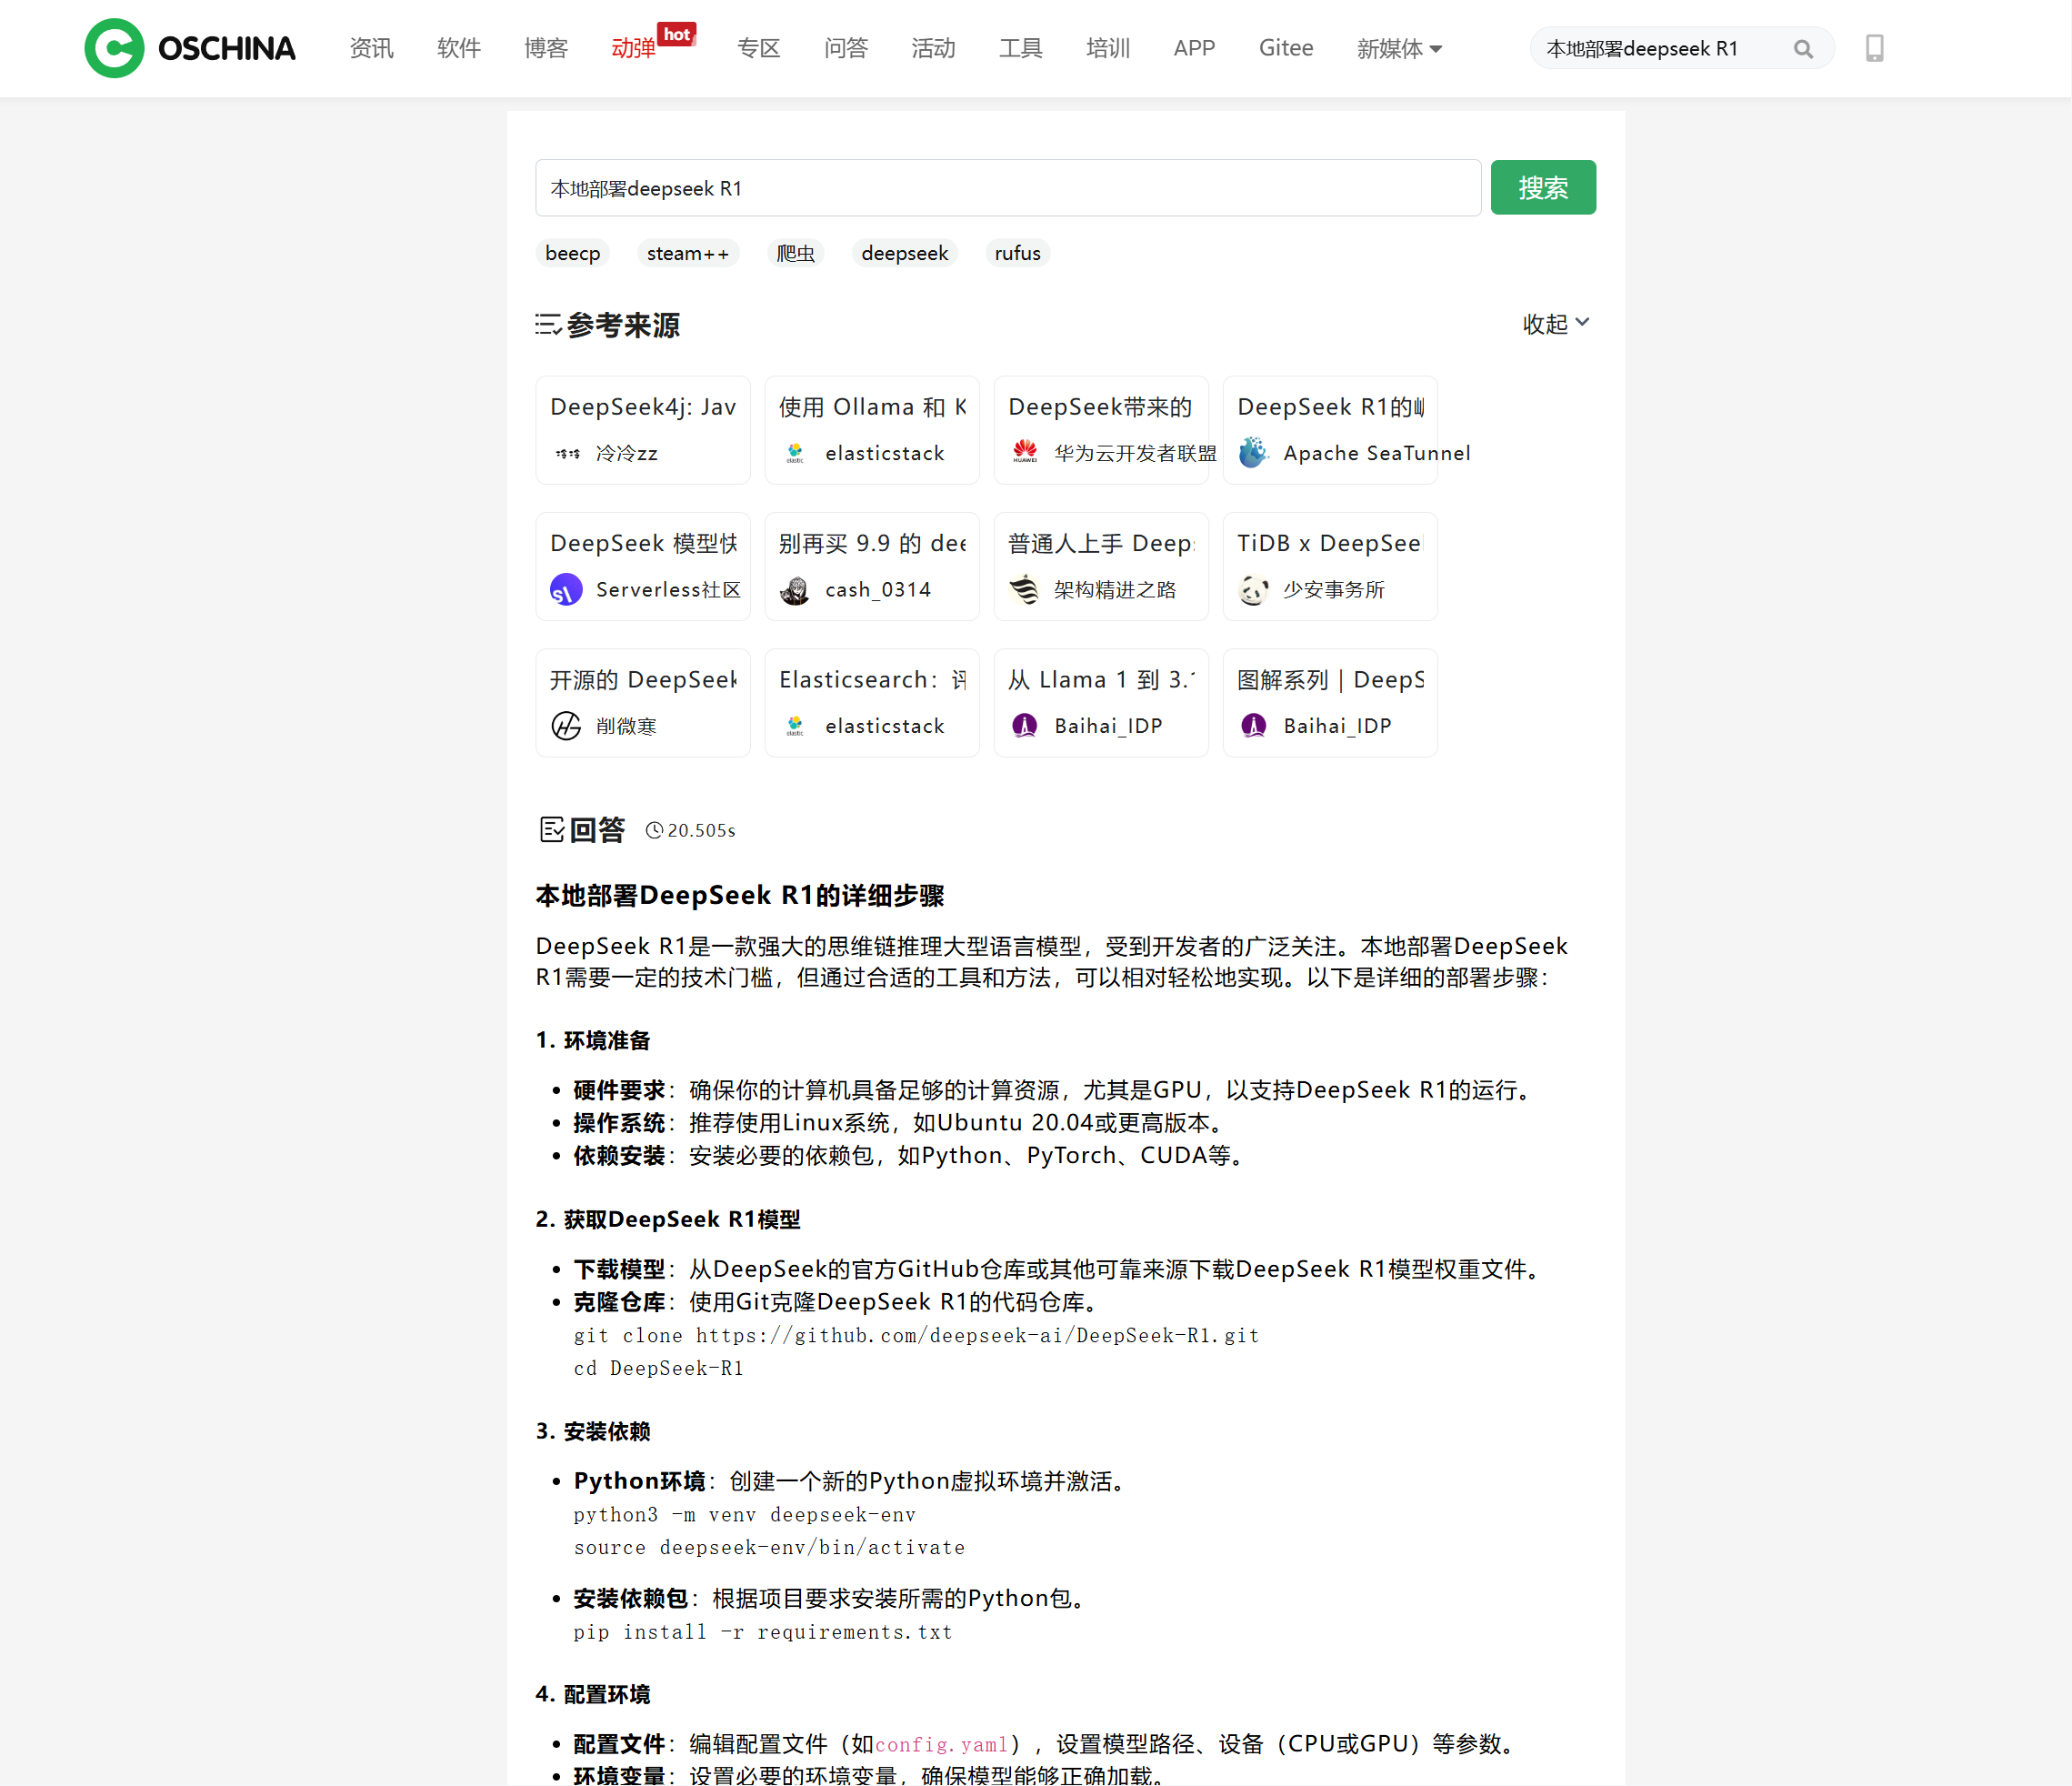
Task: Open the 别再买 9.9 的 source card
Action: (872, 567)
